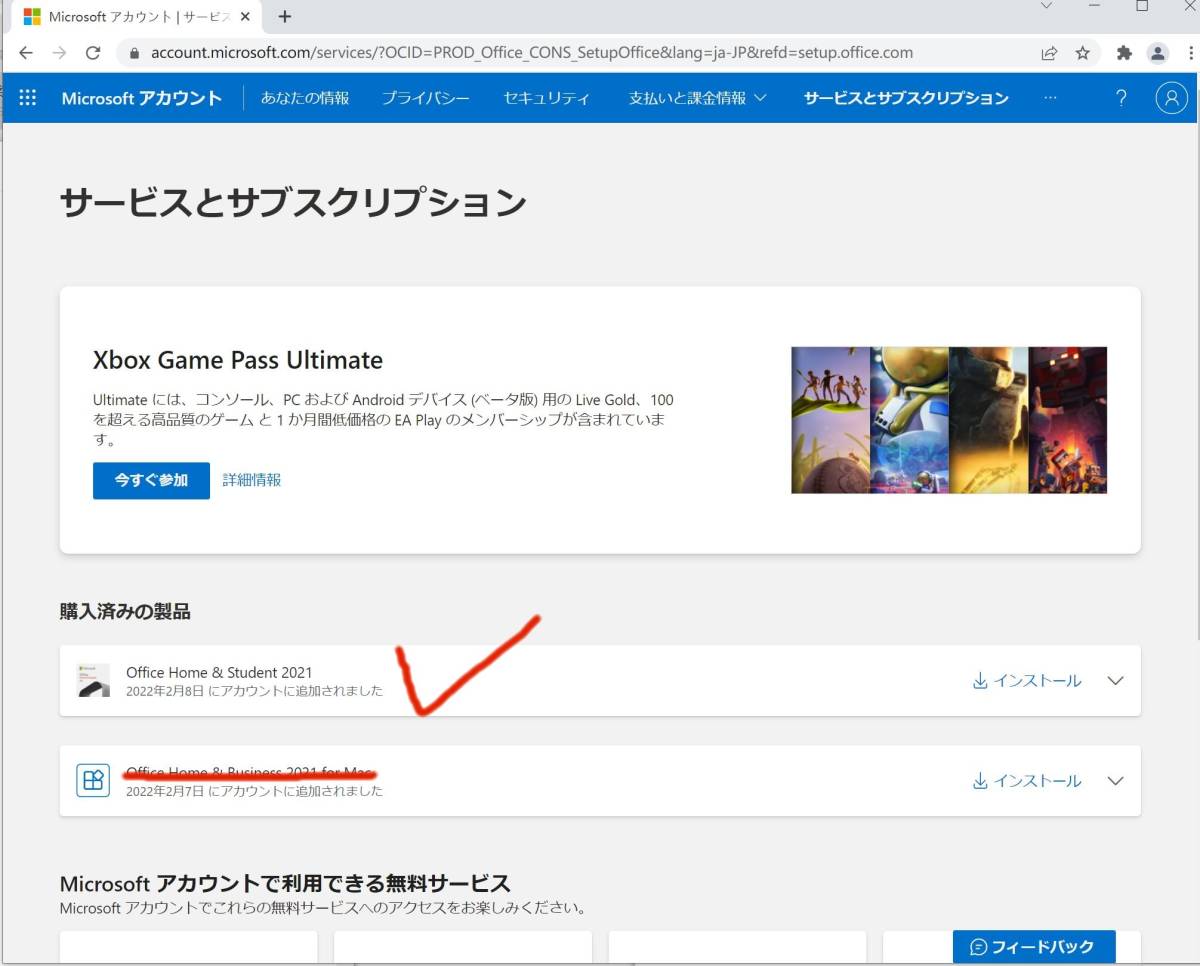Bookmark this page with the star icon

[1082, 53]
